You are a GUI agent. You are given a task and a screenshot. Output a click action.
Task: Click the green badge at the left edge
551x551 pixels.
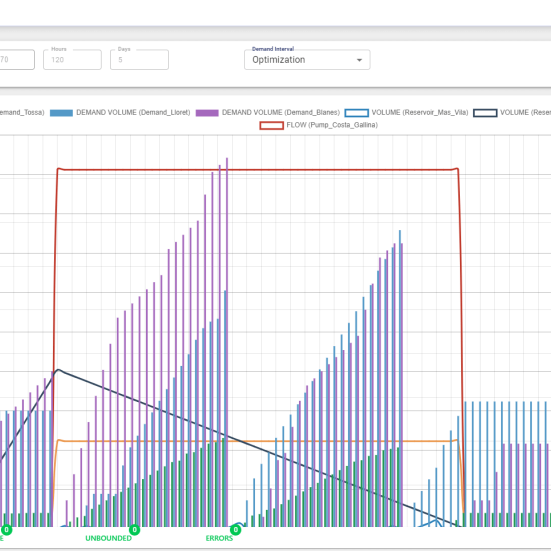pyautogui.click(x=6, y=530)
